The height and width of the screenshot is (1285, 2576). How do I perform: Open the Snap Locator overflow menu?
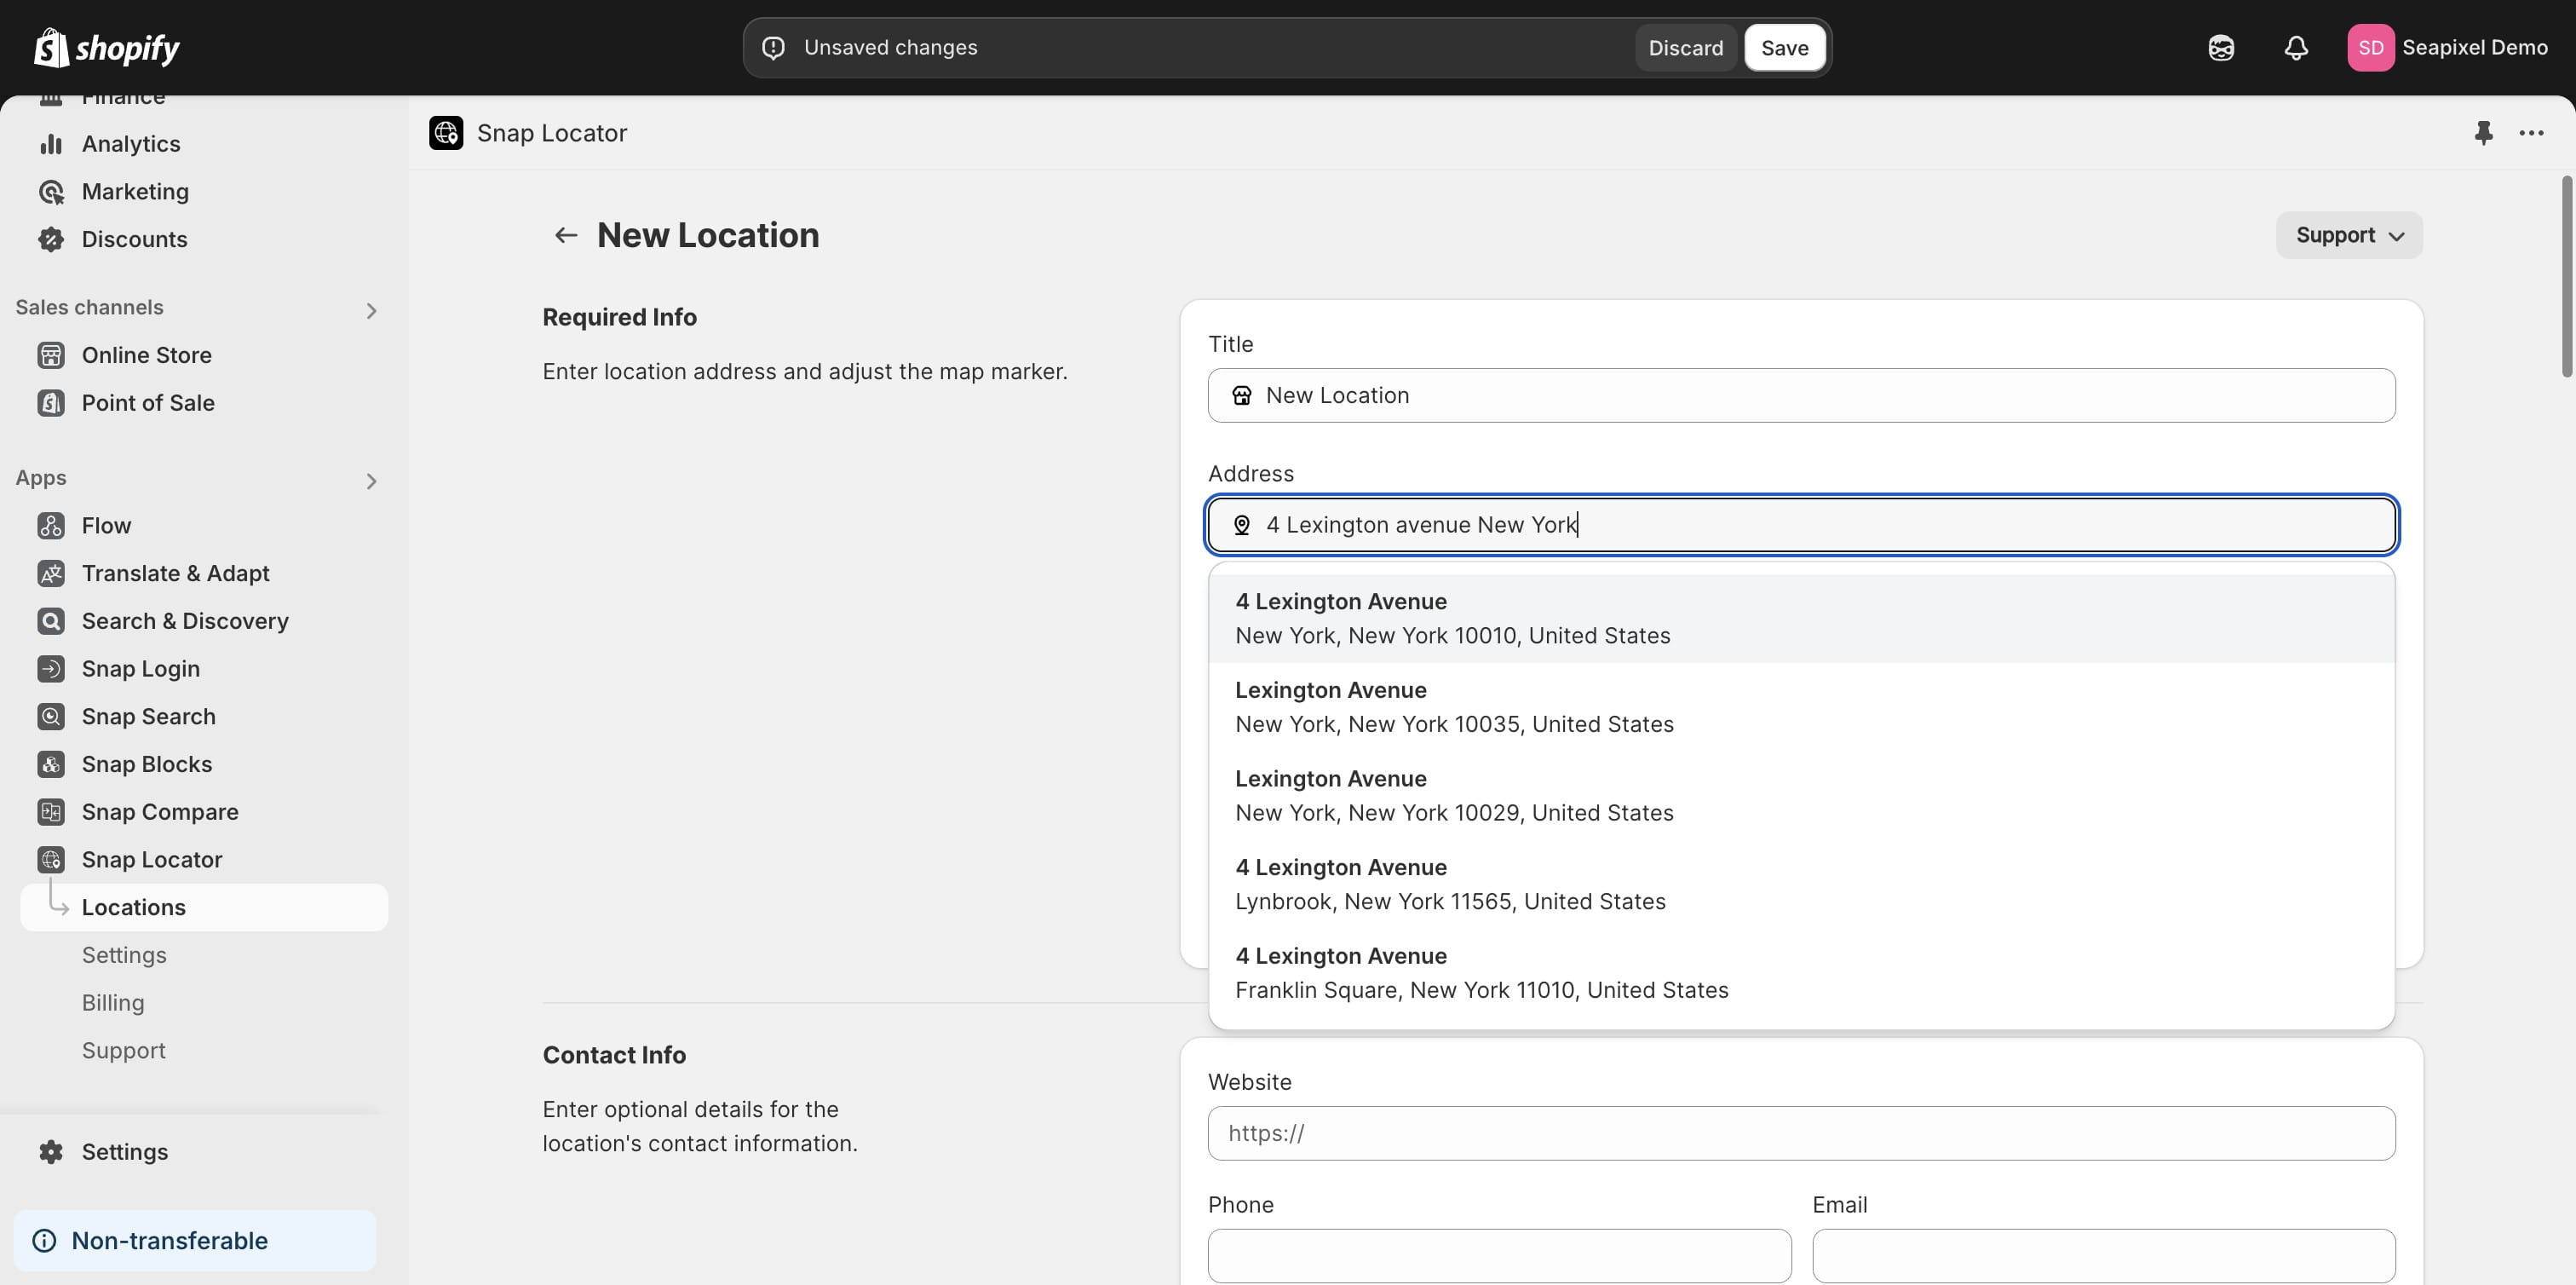click(2532, 133)
